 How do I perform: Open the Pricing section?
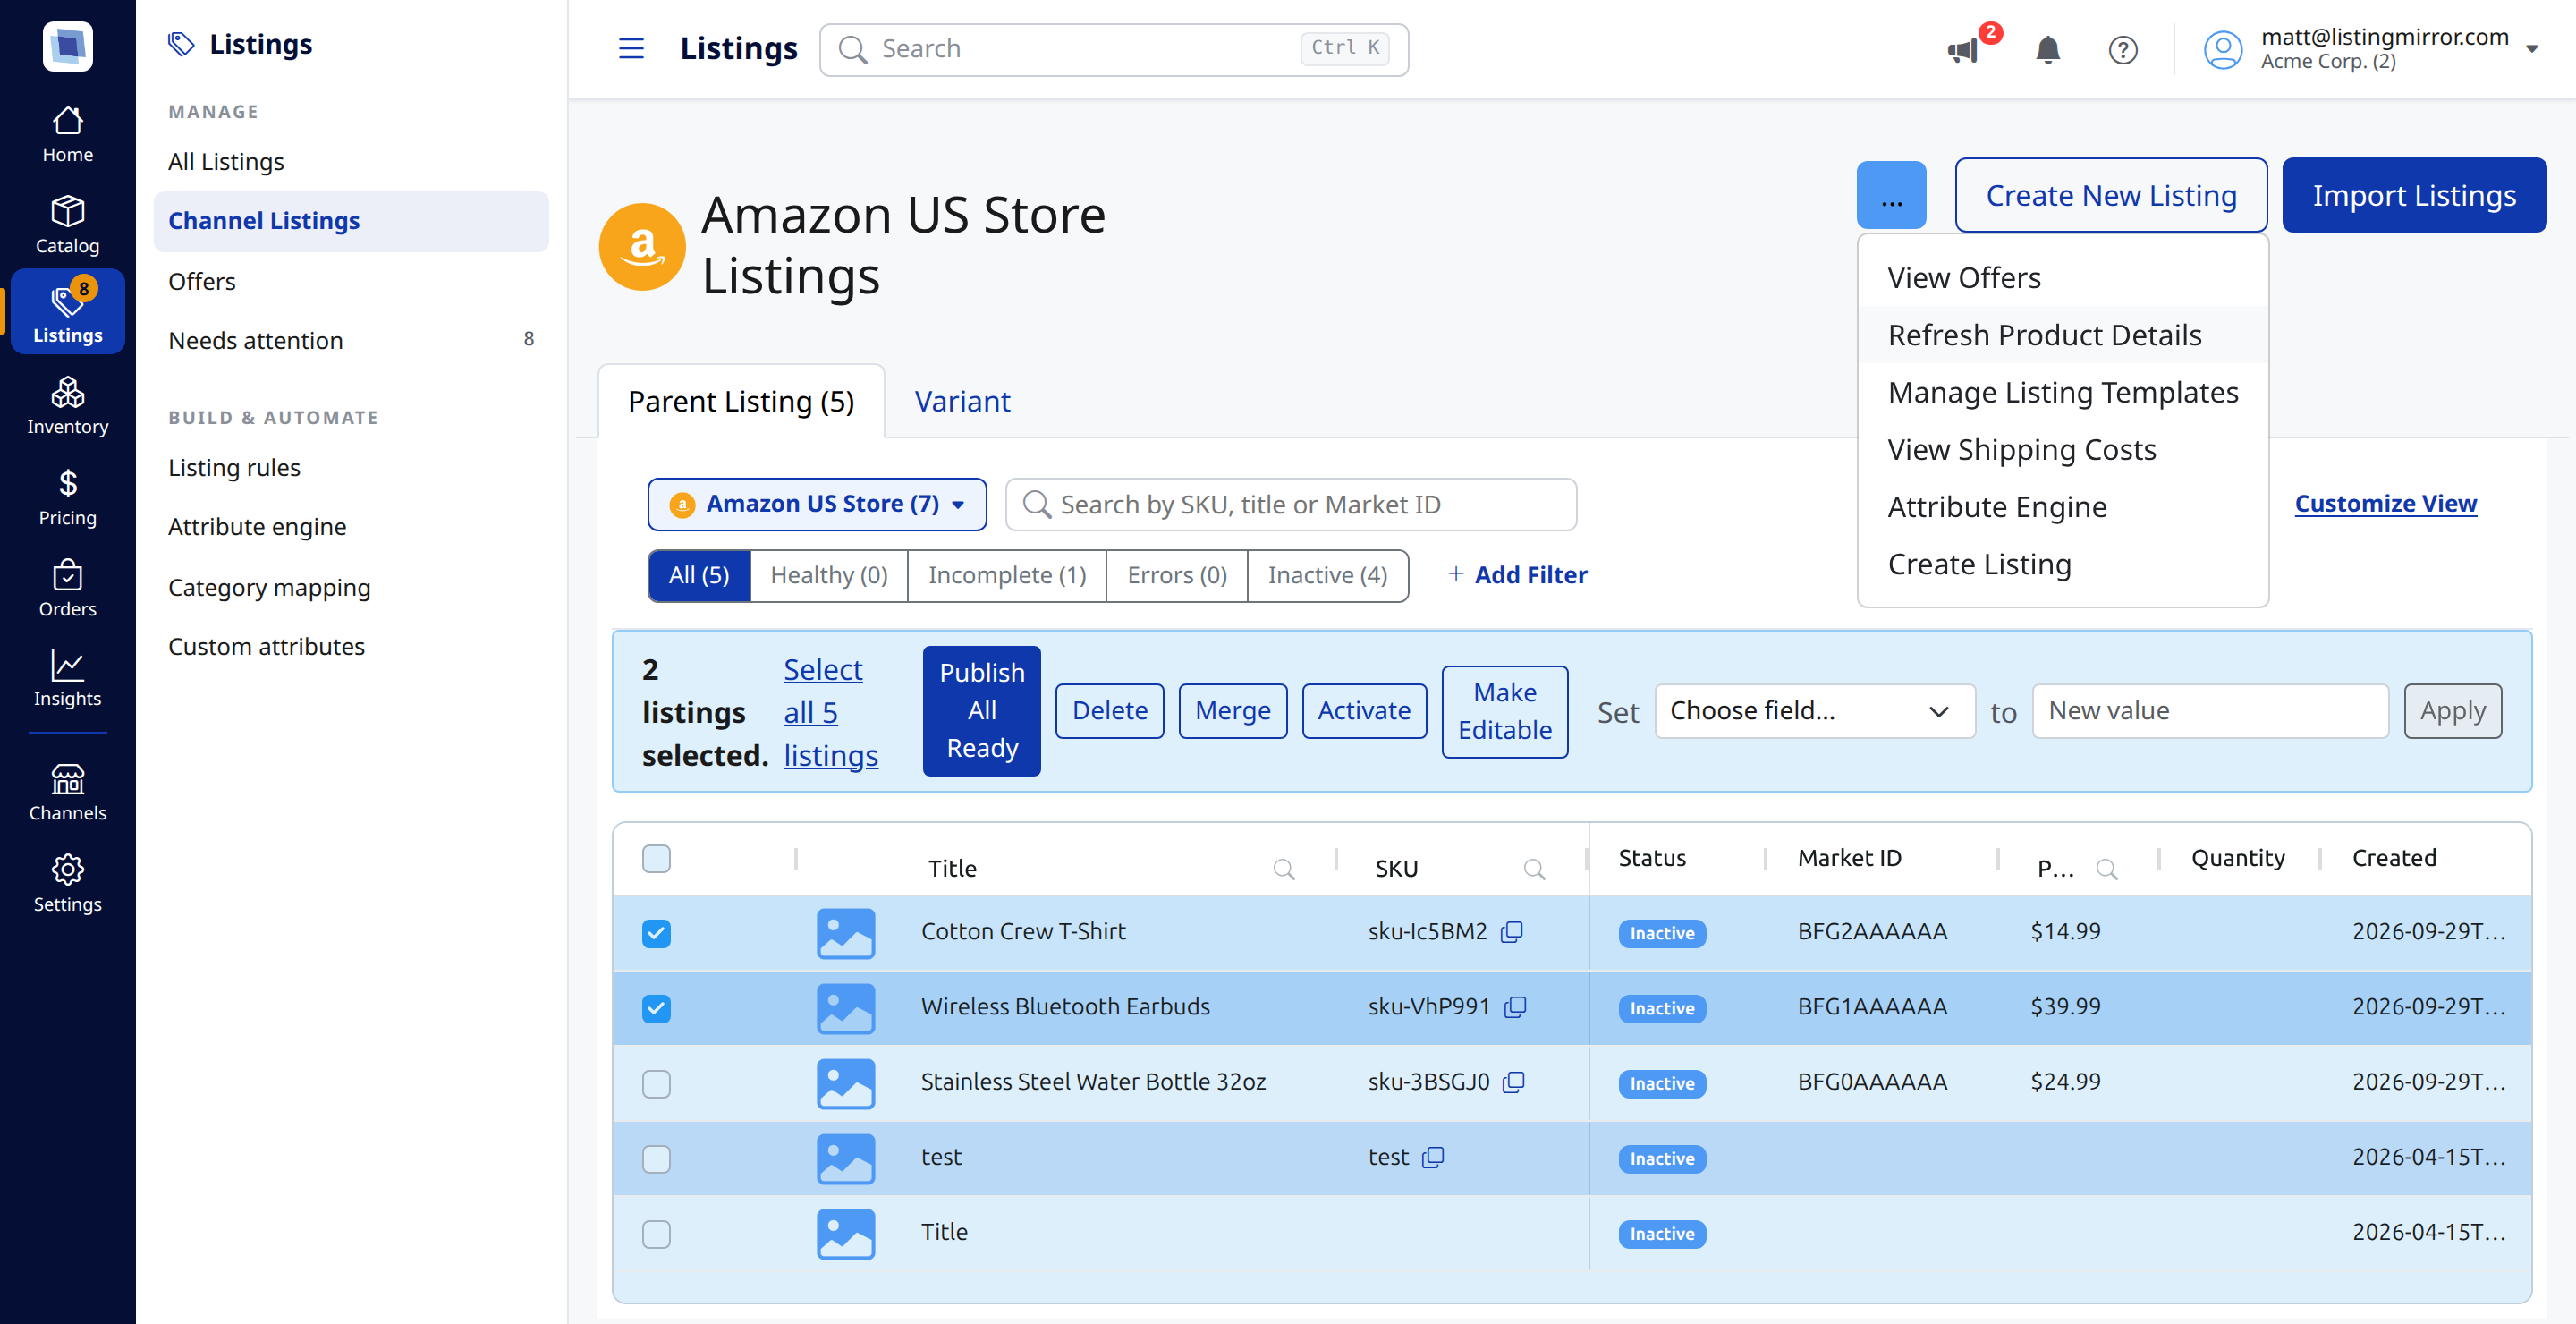click(67, 498)
